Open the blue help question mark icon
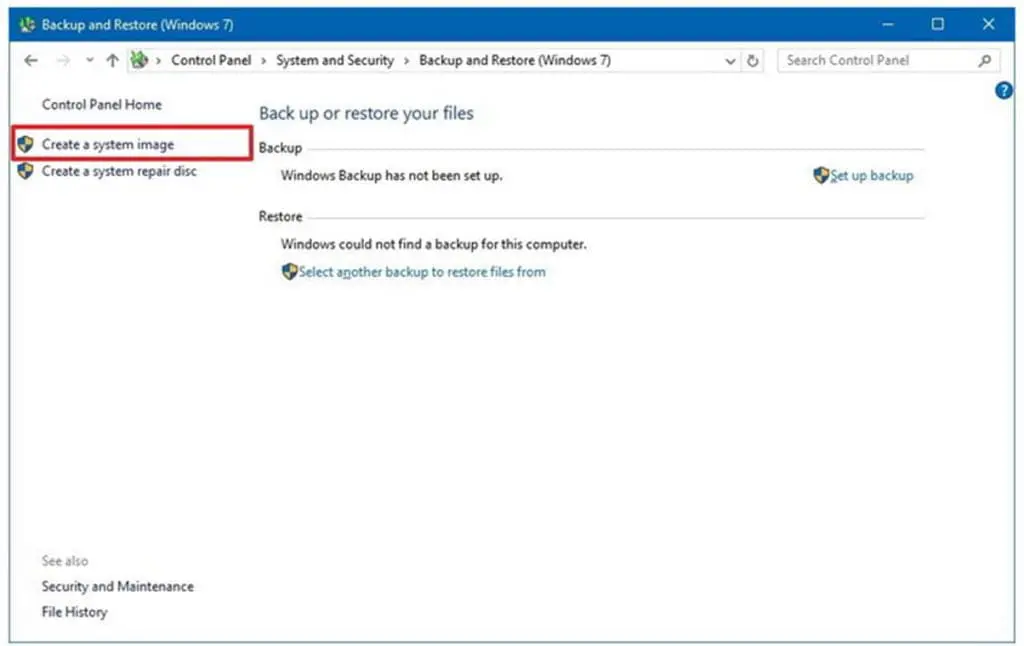The width and height of the screenshot is (1024, 646). [1004, 91]
